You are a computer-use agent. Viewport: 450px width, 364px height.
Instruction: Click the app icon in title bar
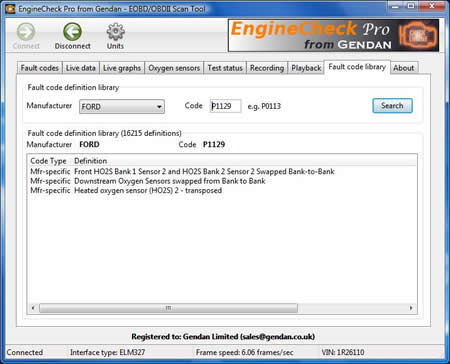click(x=10, y=9)
